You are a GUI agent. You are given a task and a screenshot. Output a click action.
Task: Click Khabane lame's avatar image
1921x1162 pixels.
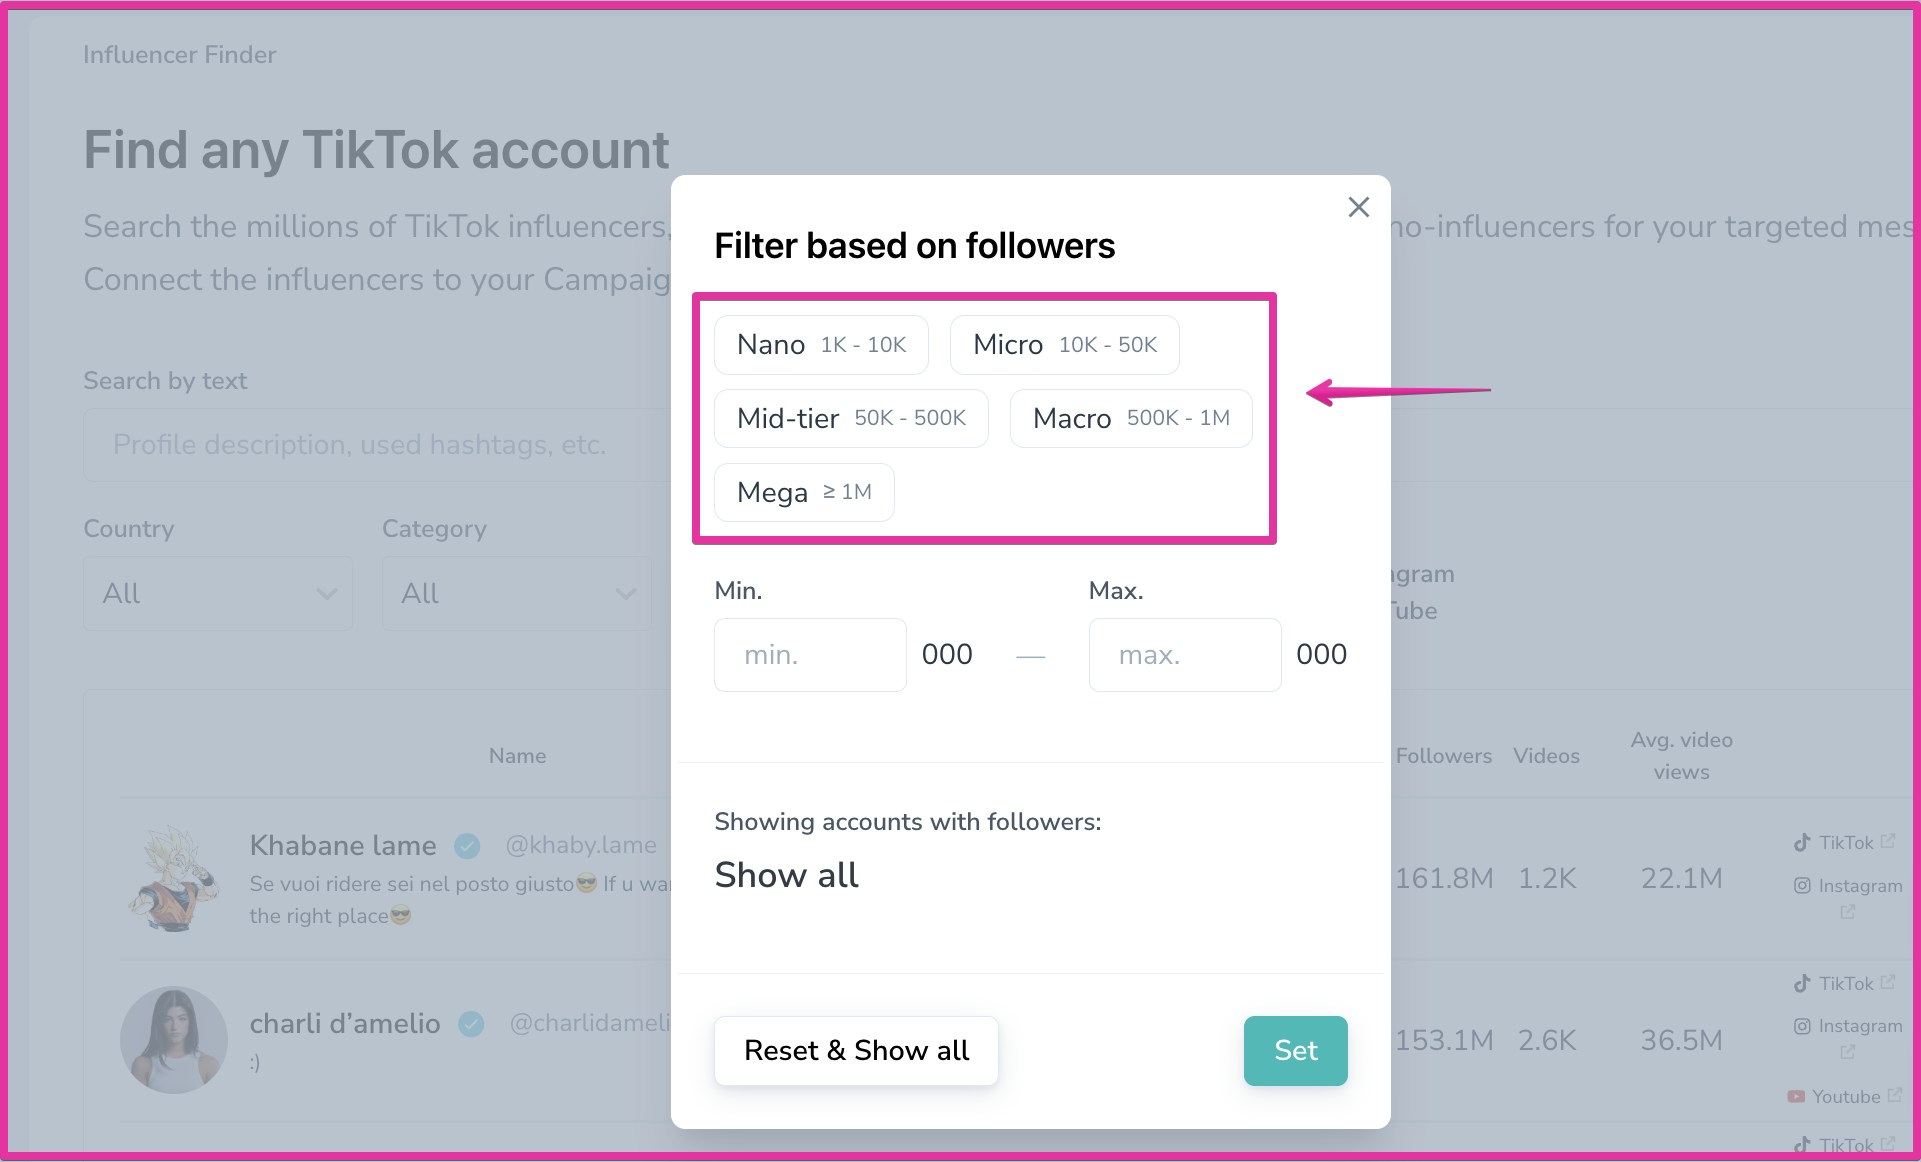coord(174,879)
